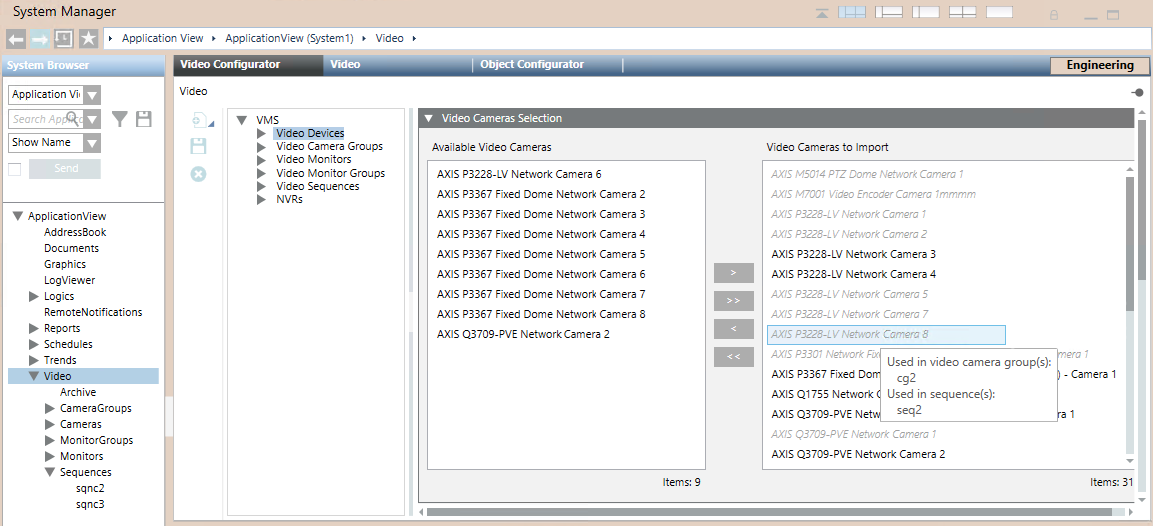This screenshot has height=526, width=1153.
Task: Click the double arrow << remove all button
Action: (734, 357)
